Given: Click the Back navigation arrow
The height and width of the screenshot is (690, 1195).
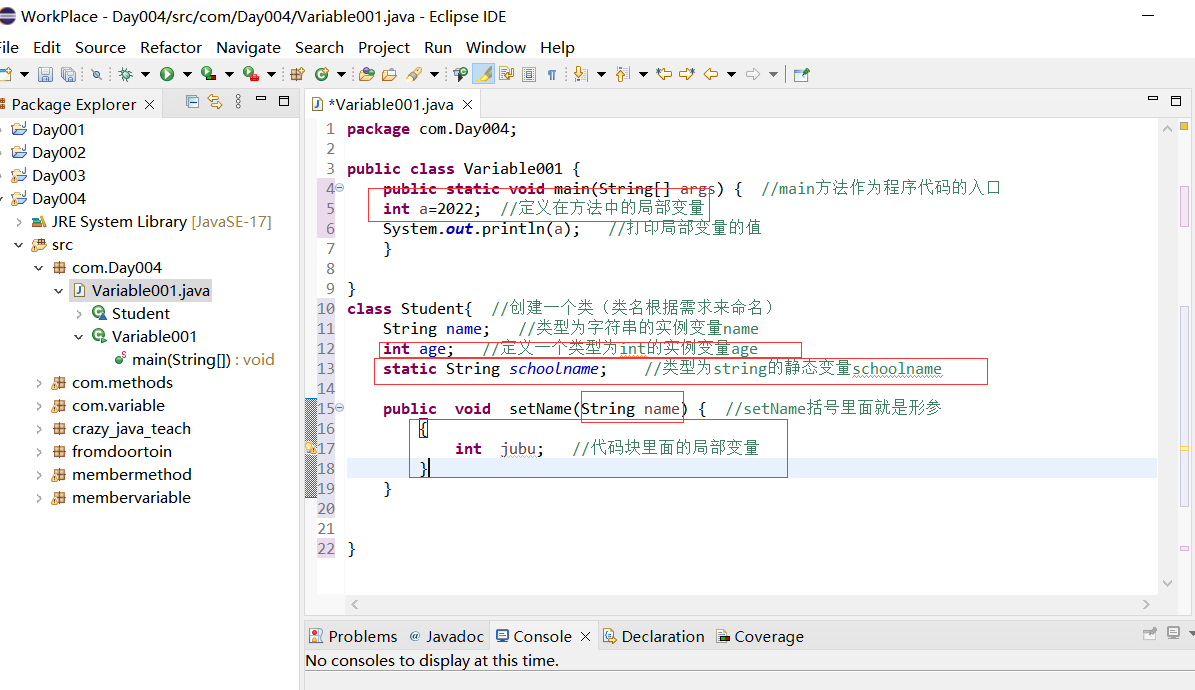Looking at the screenshot, I should [x=709, y=74].
